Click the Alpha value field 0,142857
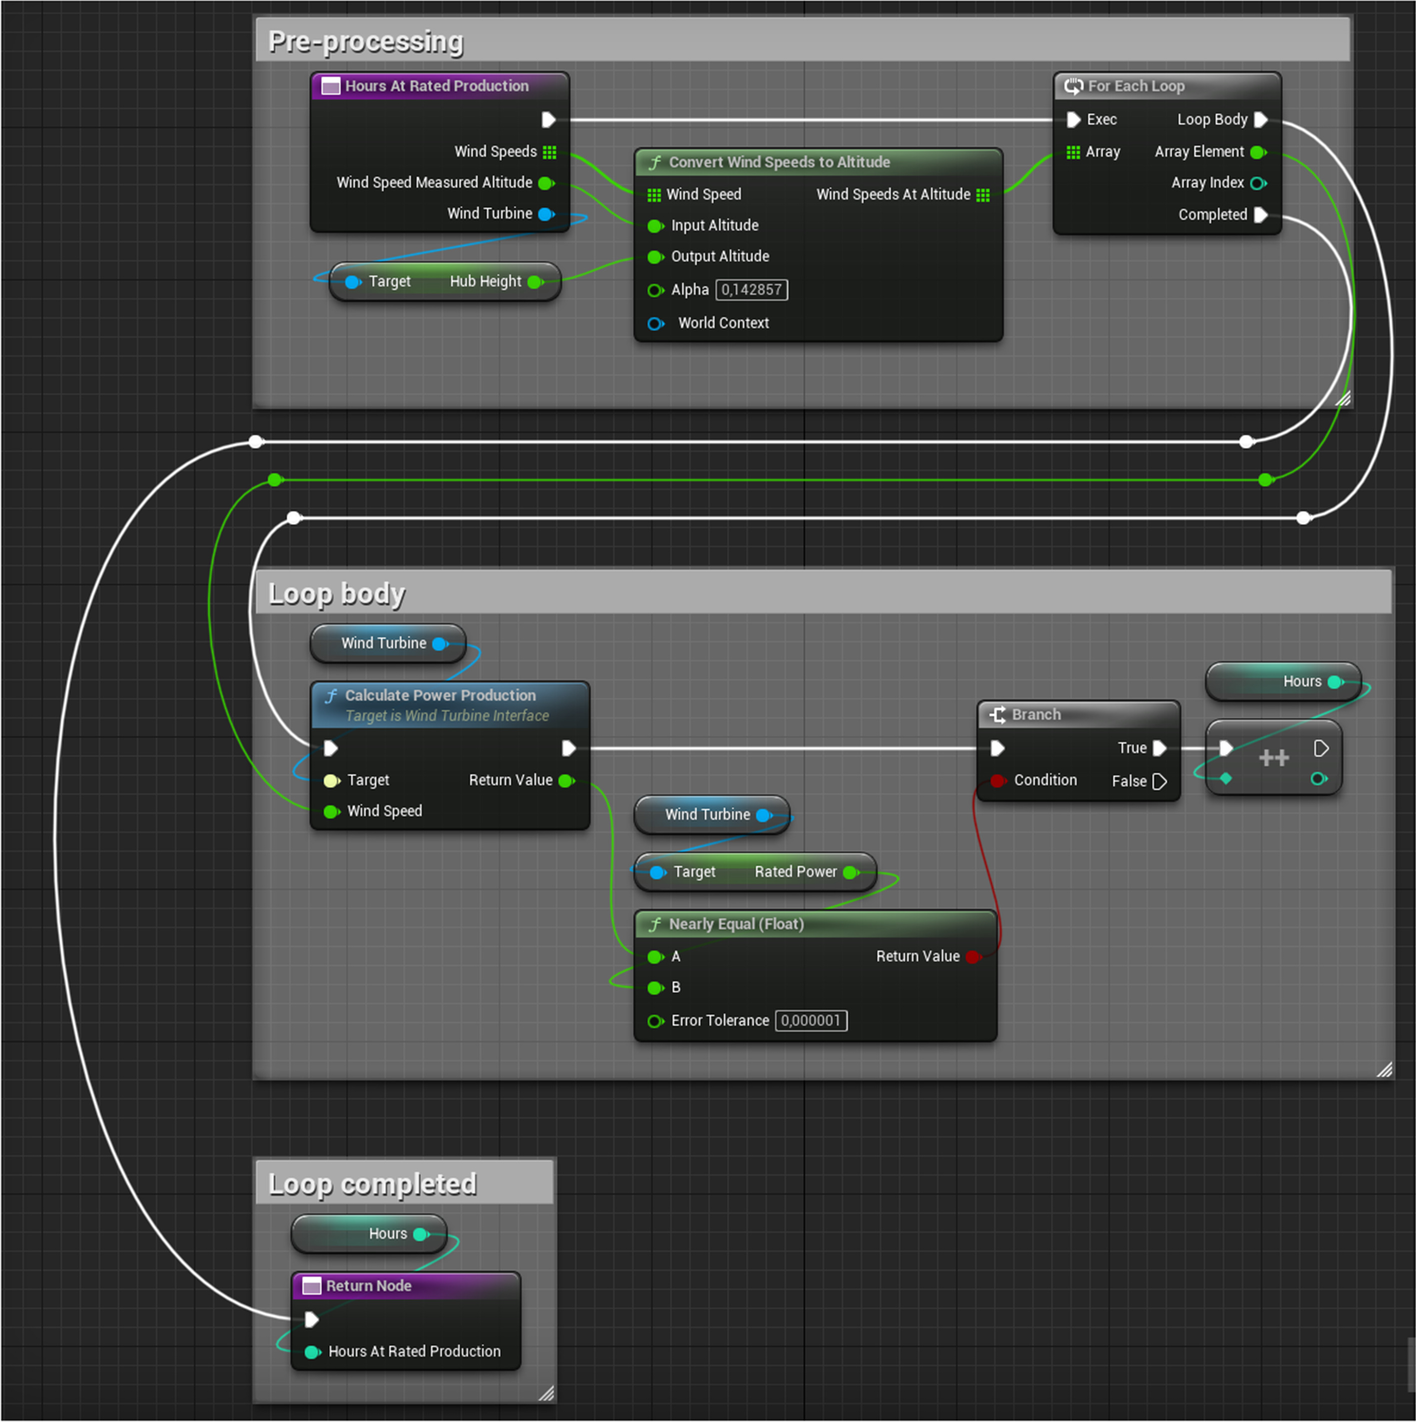 coord(752,290)
